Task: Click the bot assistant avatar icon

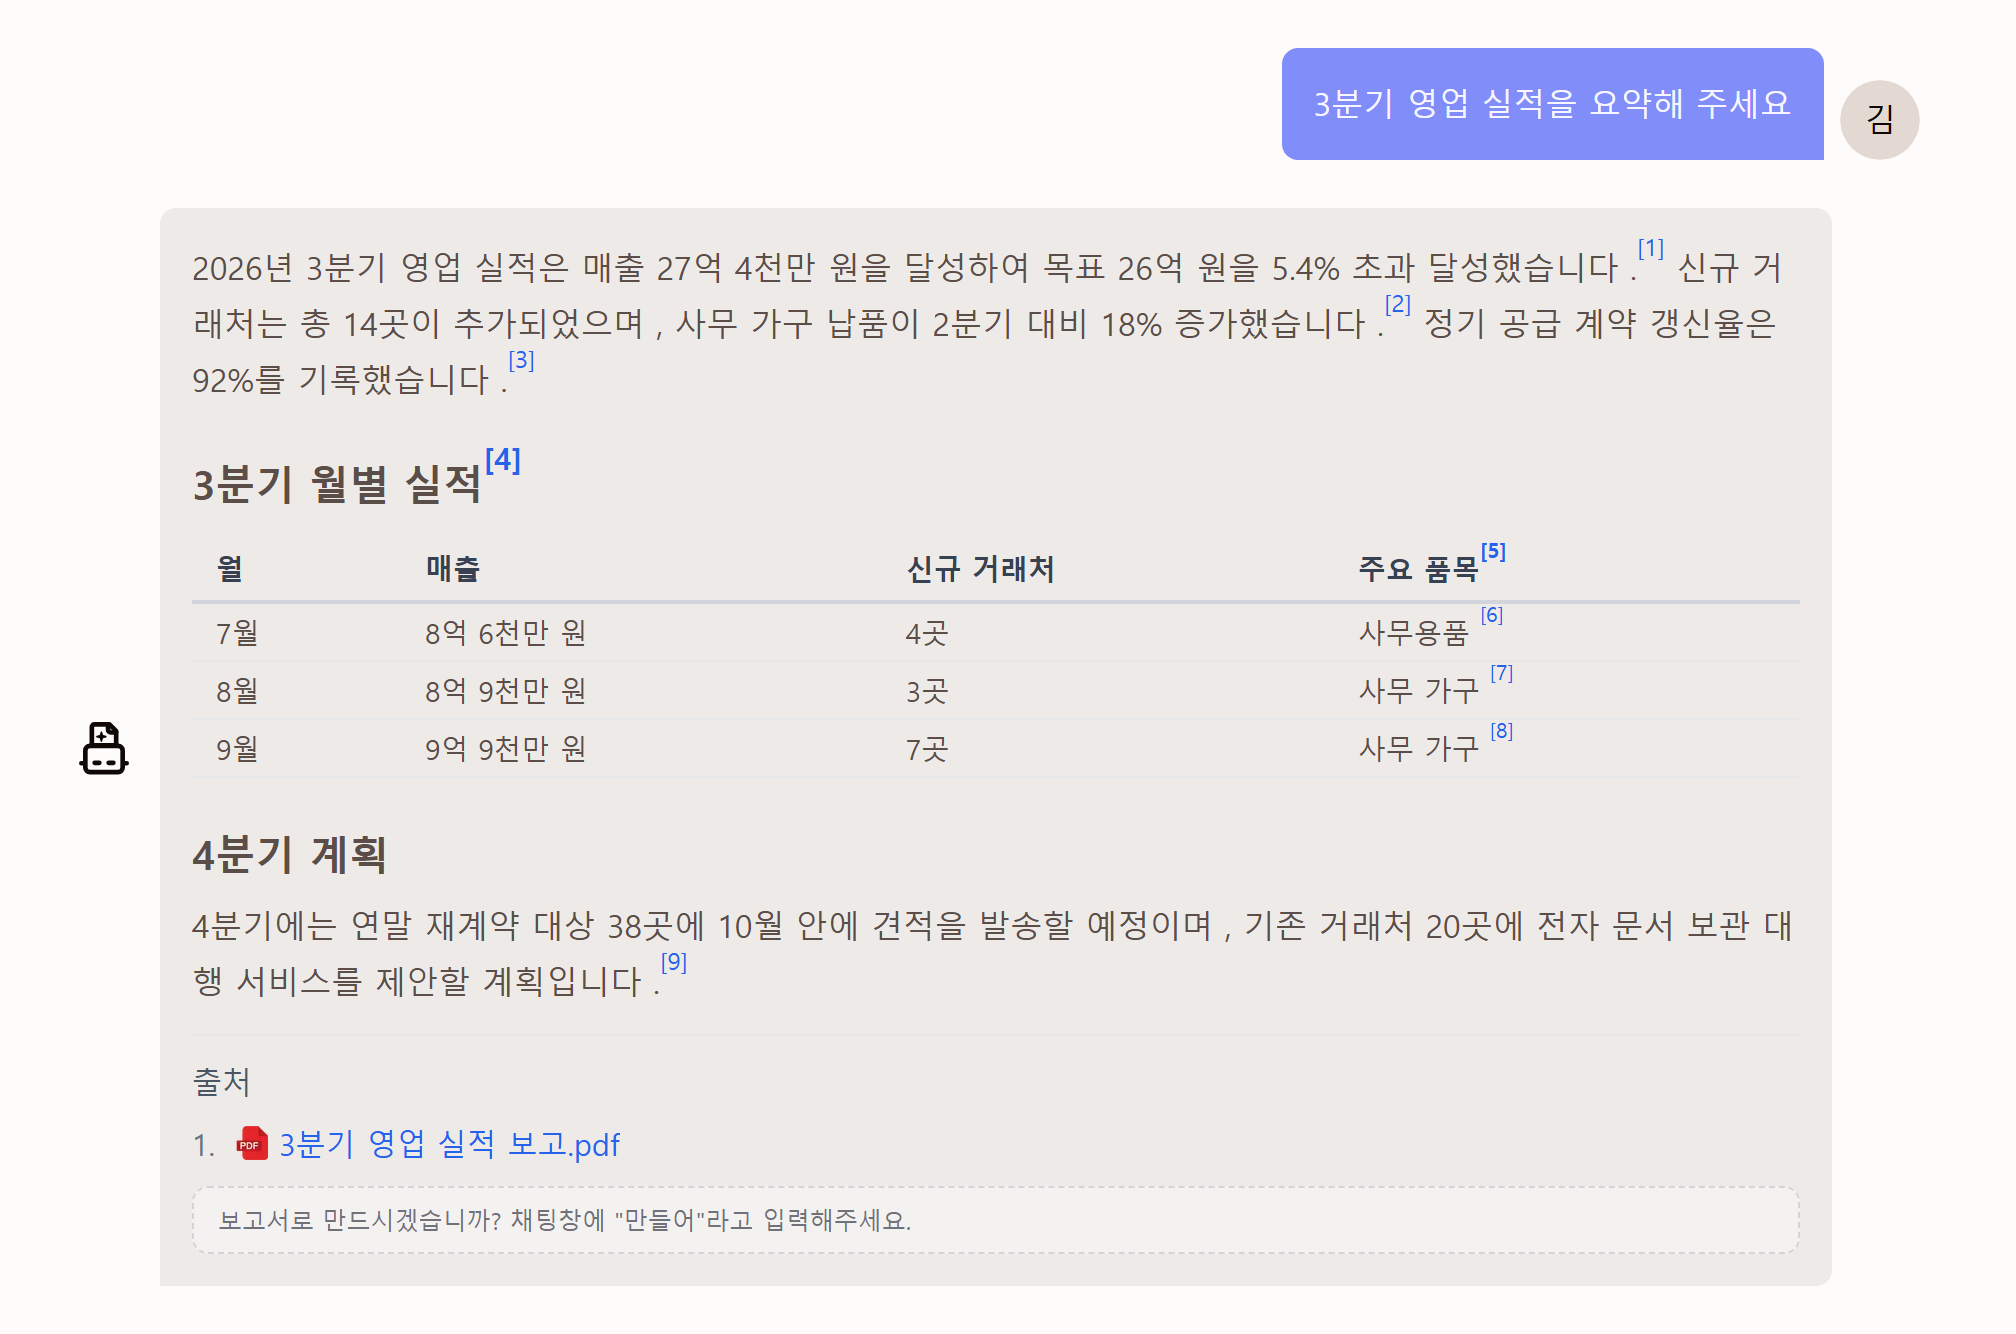Action: (104, 748)
